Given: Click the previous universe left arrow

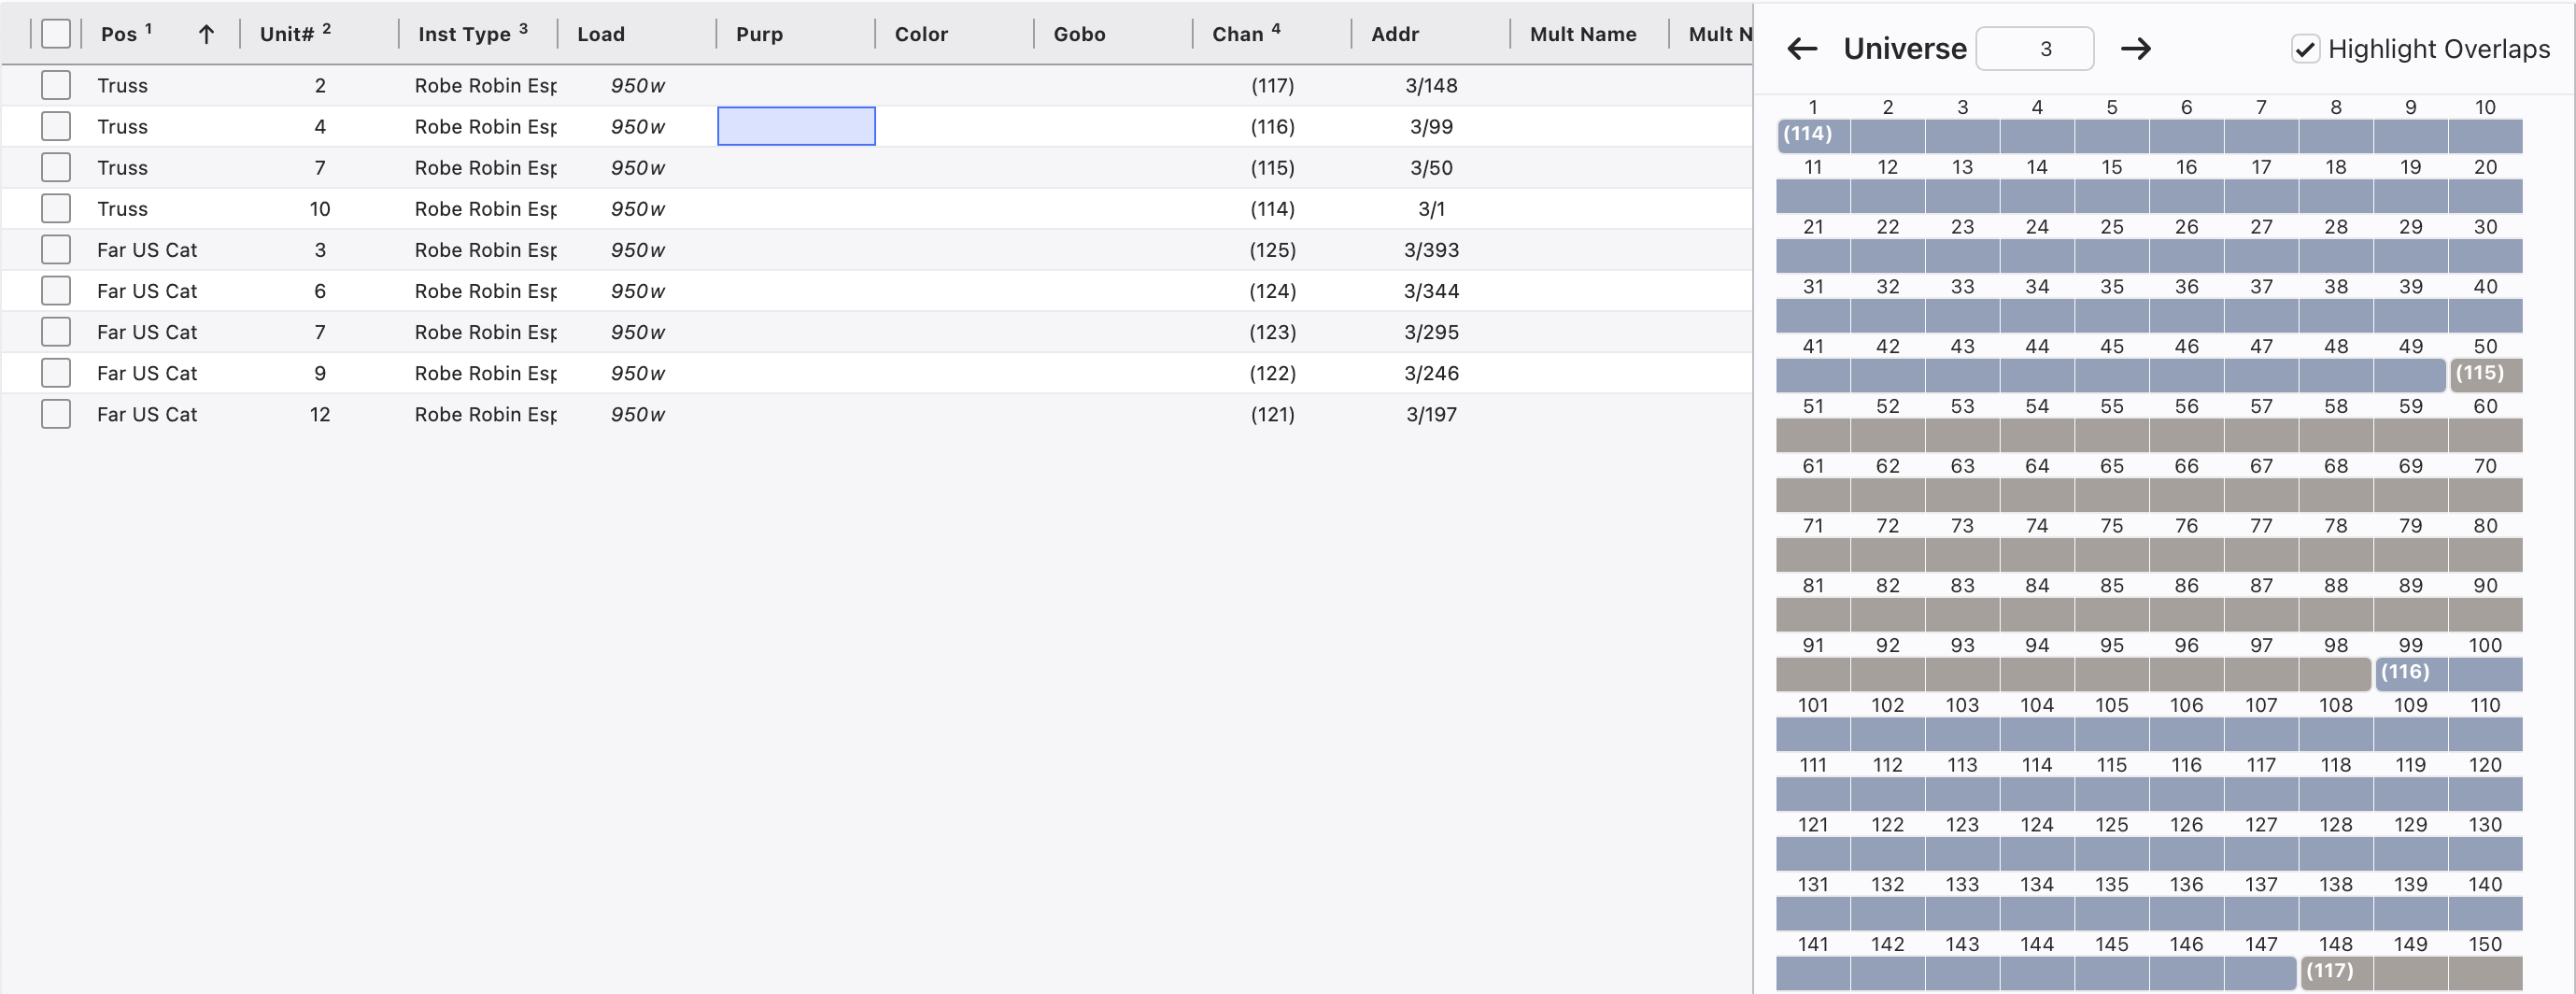Looking at the screenshot, I should pyautogui.click(x=1802, y=48).
